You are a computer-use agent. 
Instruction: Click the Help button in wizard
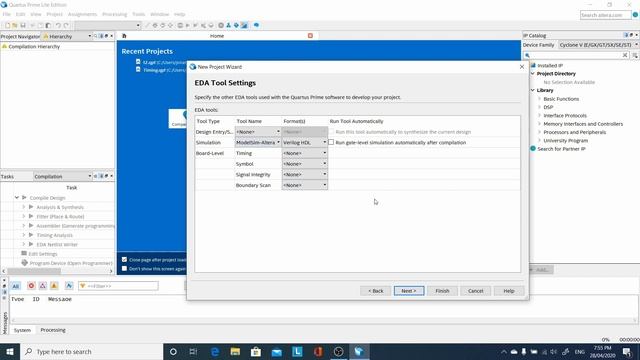click(x=509, y=291)
